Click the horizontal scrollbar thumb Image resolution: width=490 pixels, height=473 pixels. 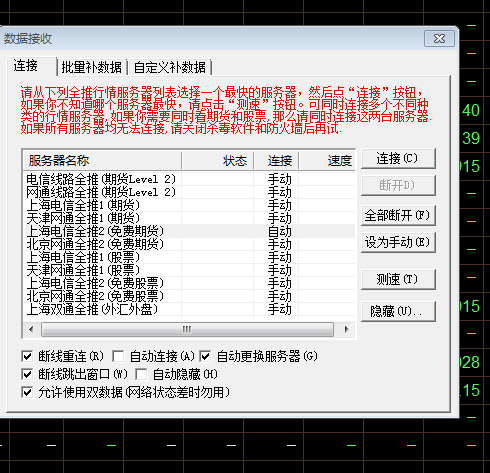coord(187,330)
